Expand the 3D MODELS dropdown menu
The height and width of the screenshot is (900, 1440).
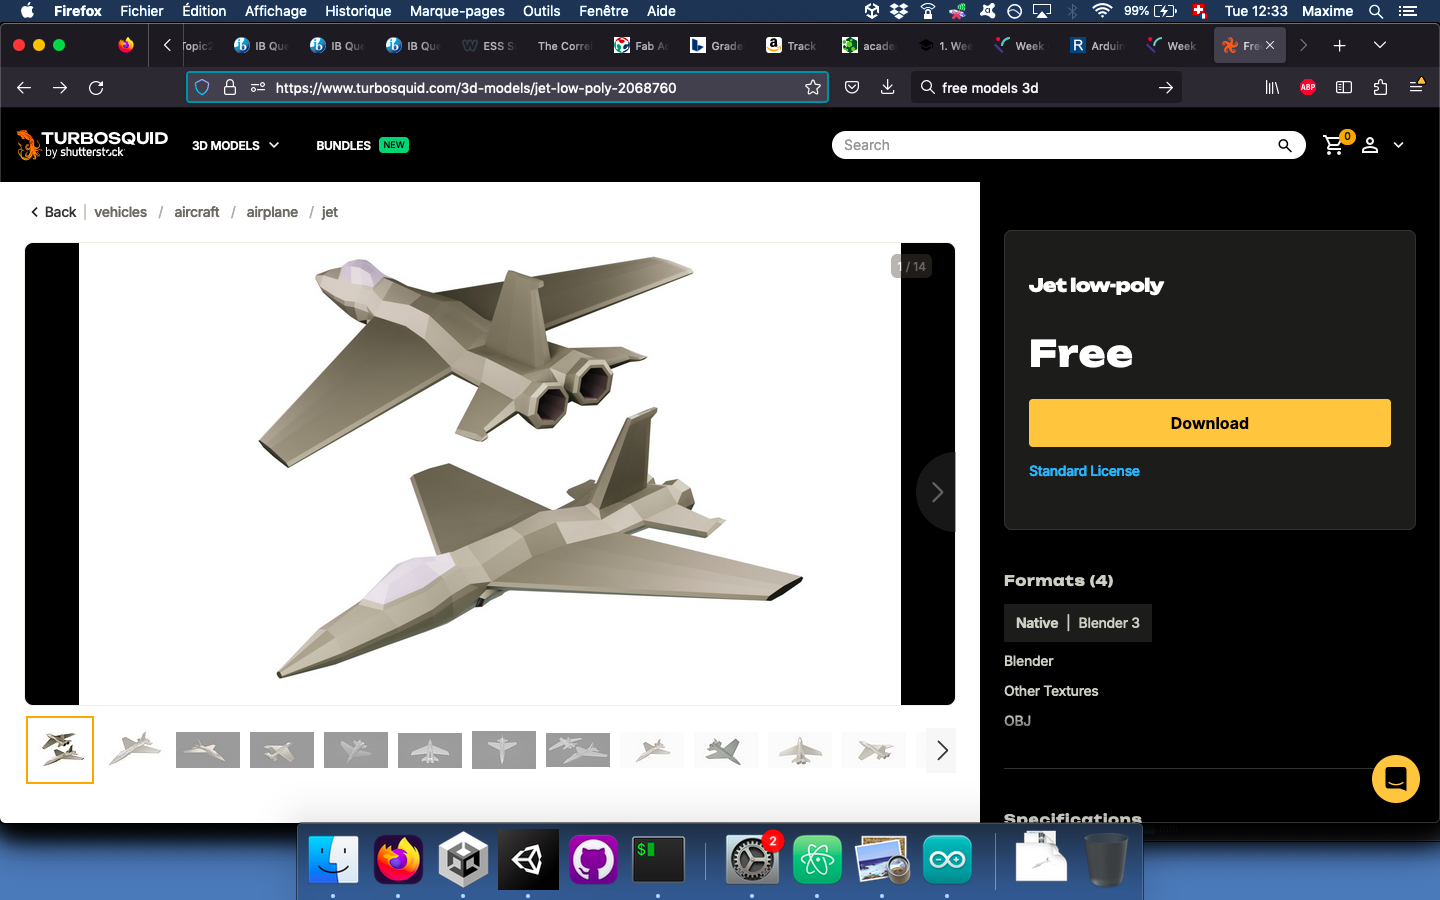click(236, 145)
